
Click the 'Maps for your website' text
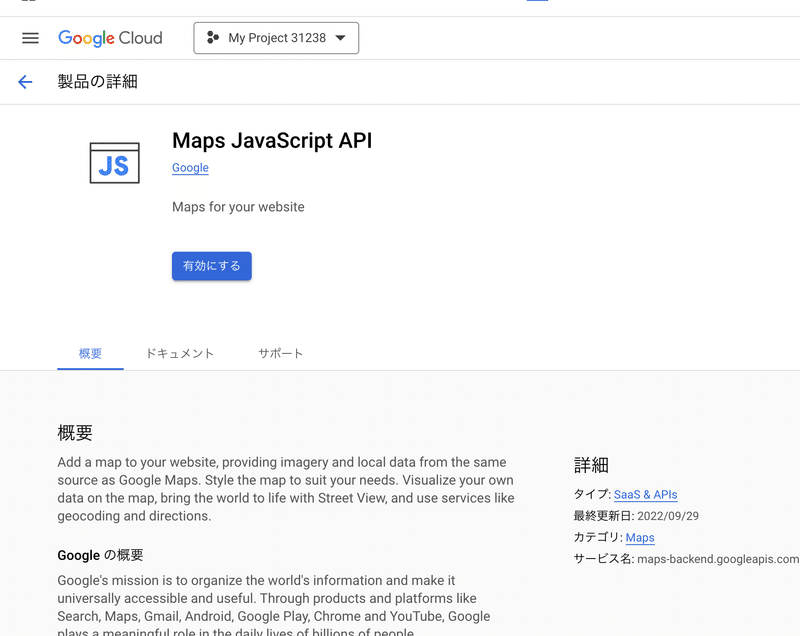(238, 207)
